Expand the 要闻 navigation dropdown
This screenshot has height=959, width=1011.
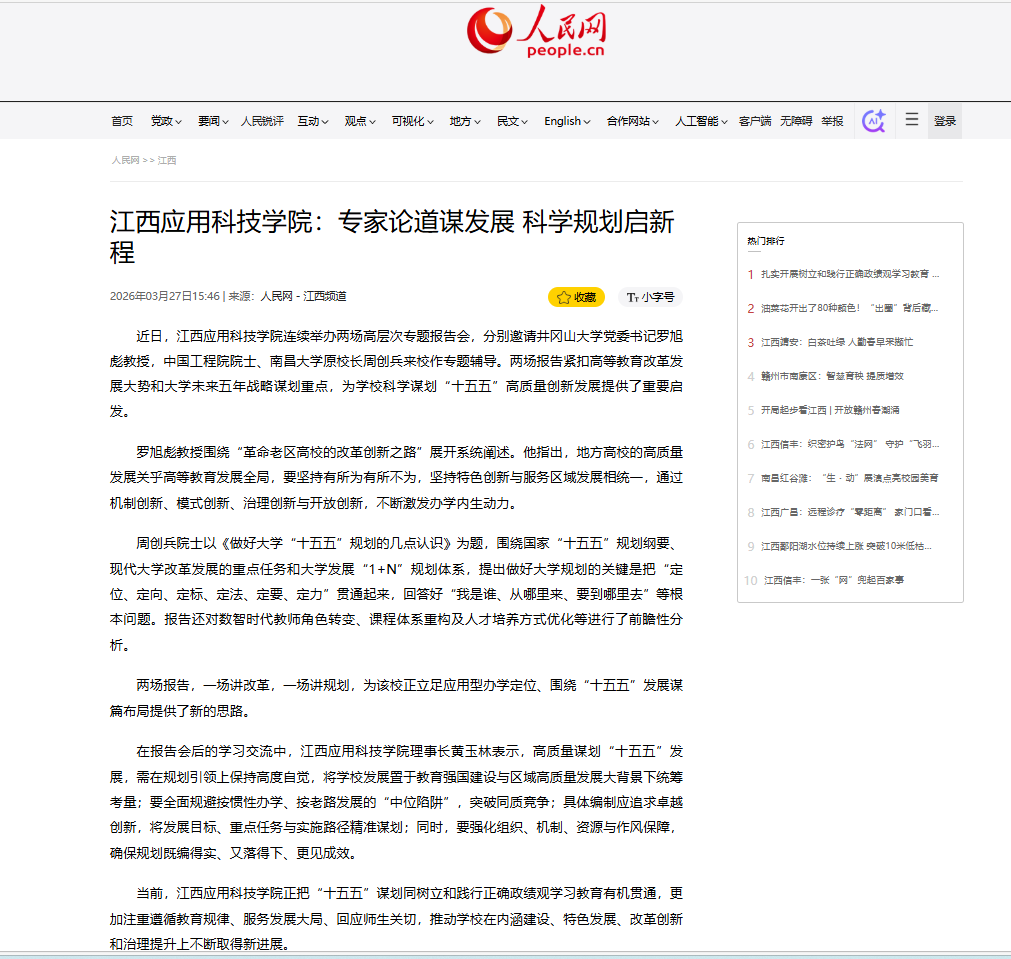coord(213,121)
